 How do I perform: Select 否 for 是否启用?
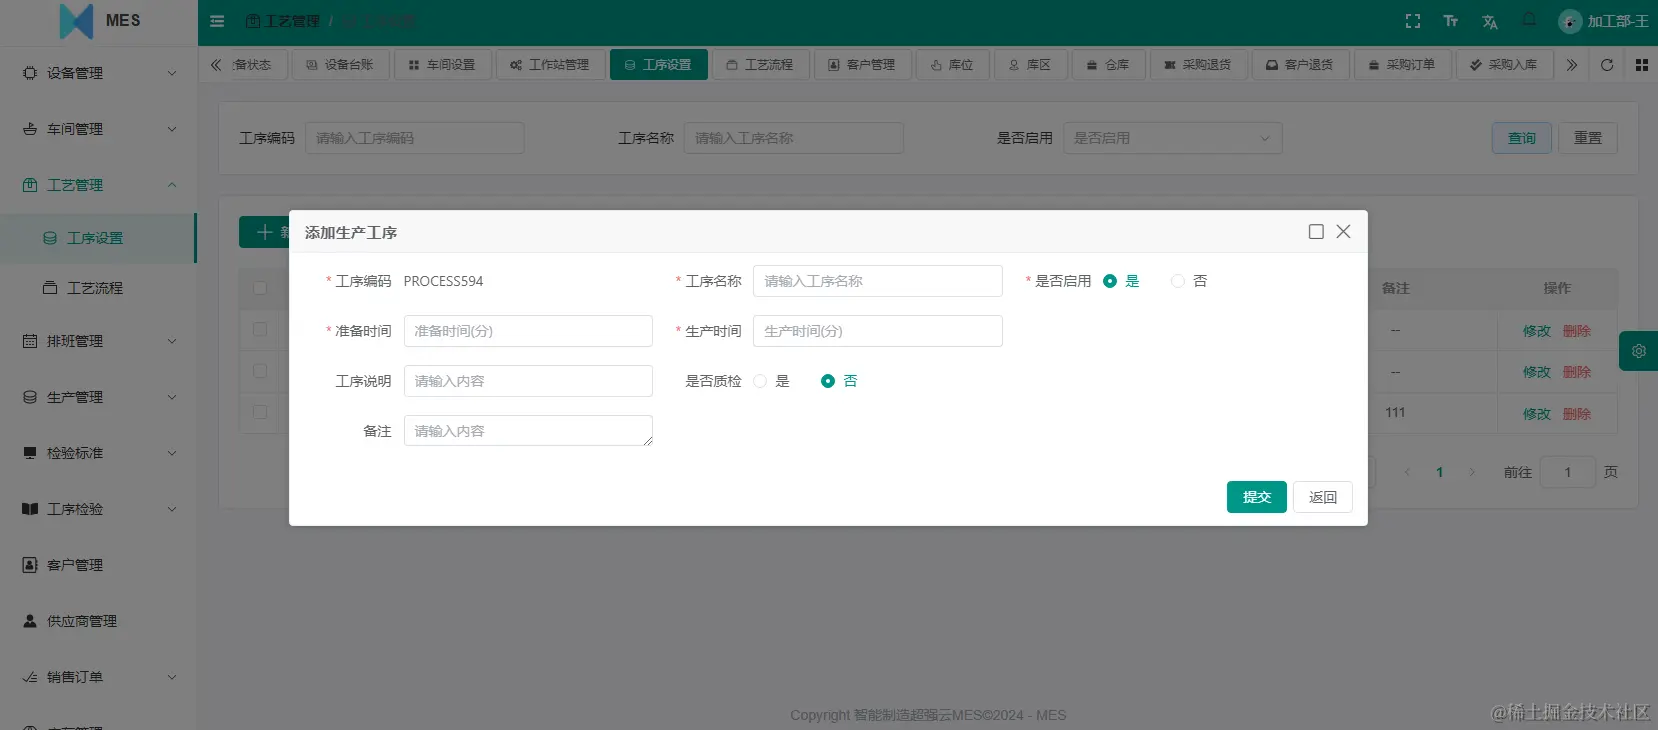(x=1189, y=281)
